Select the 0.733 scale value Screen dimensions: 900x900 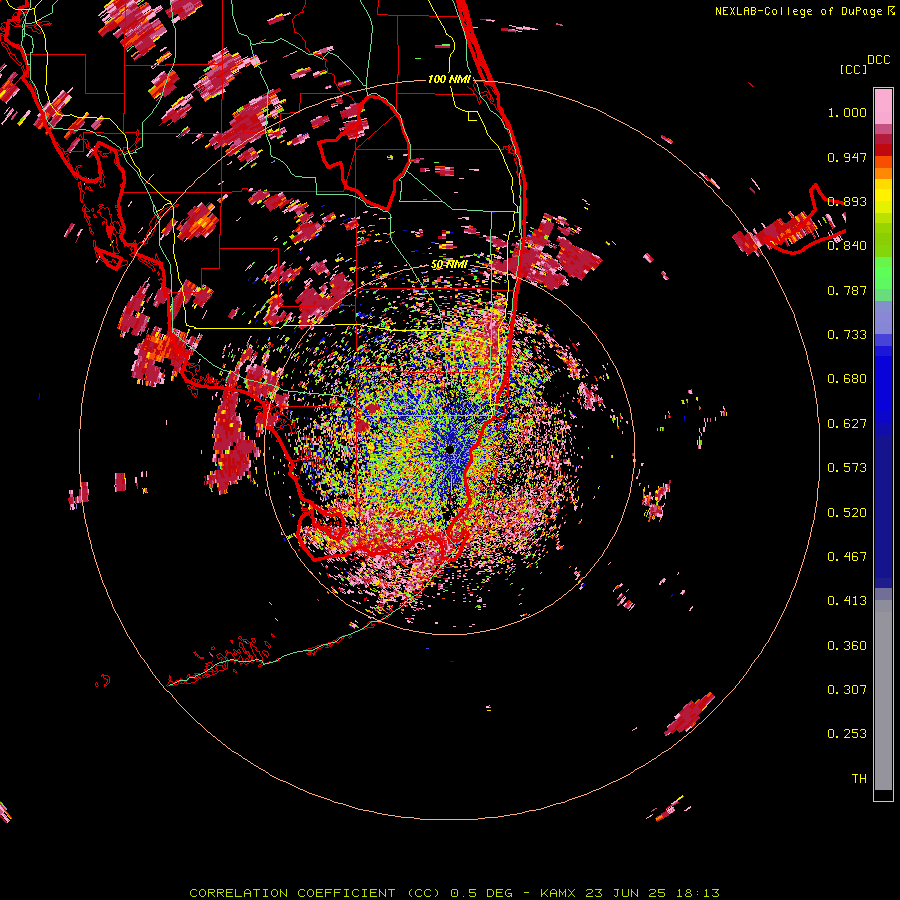[847, 335]
